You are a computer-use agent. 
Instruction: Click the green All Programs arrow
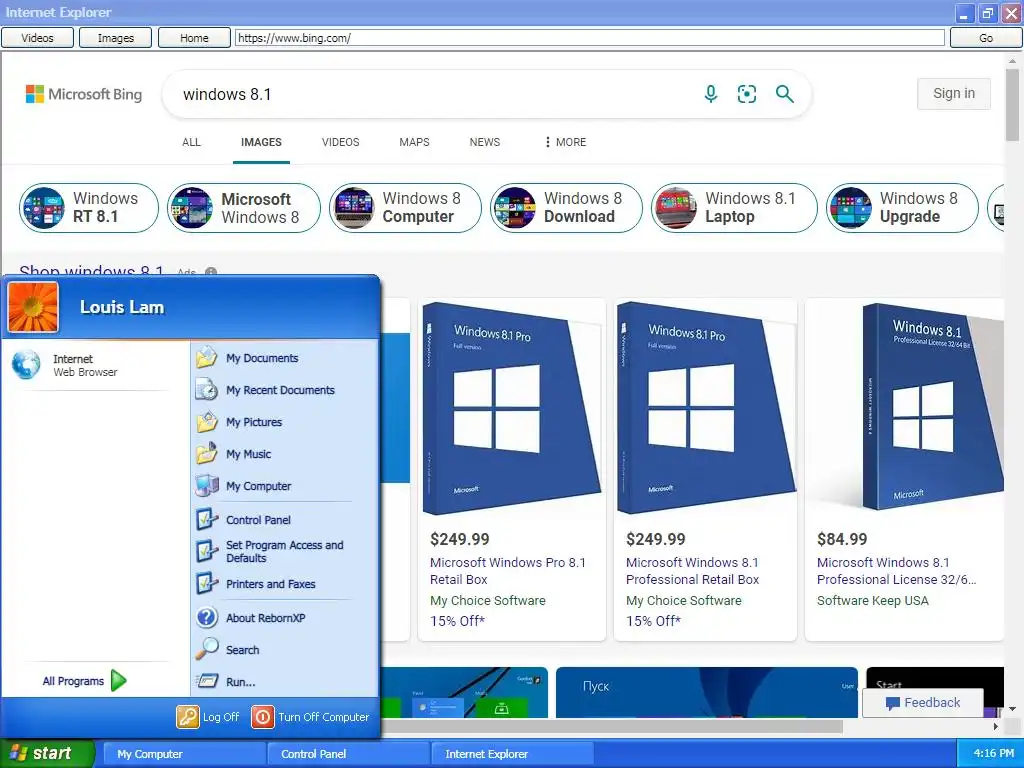pos(119,681)
